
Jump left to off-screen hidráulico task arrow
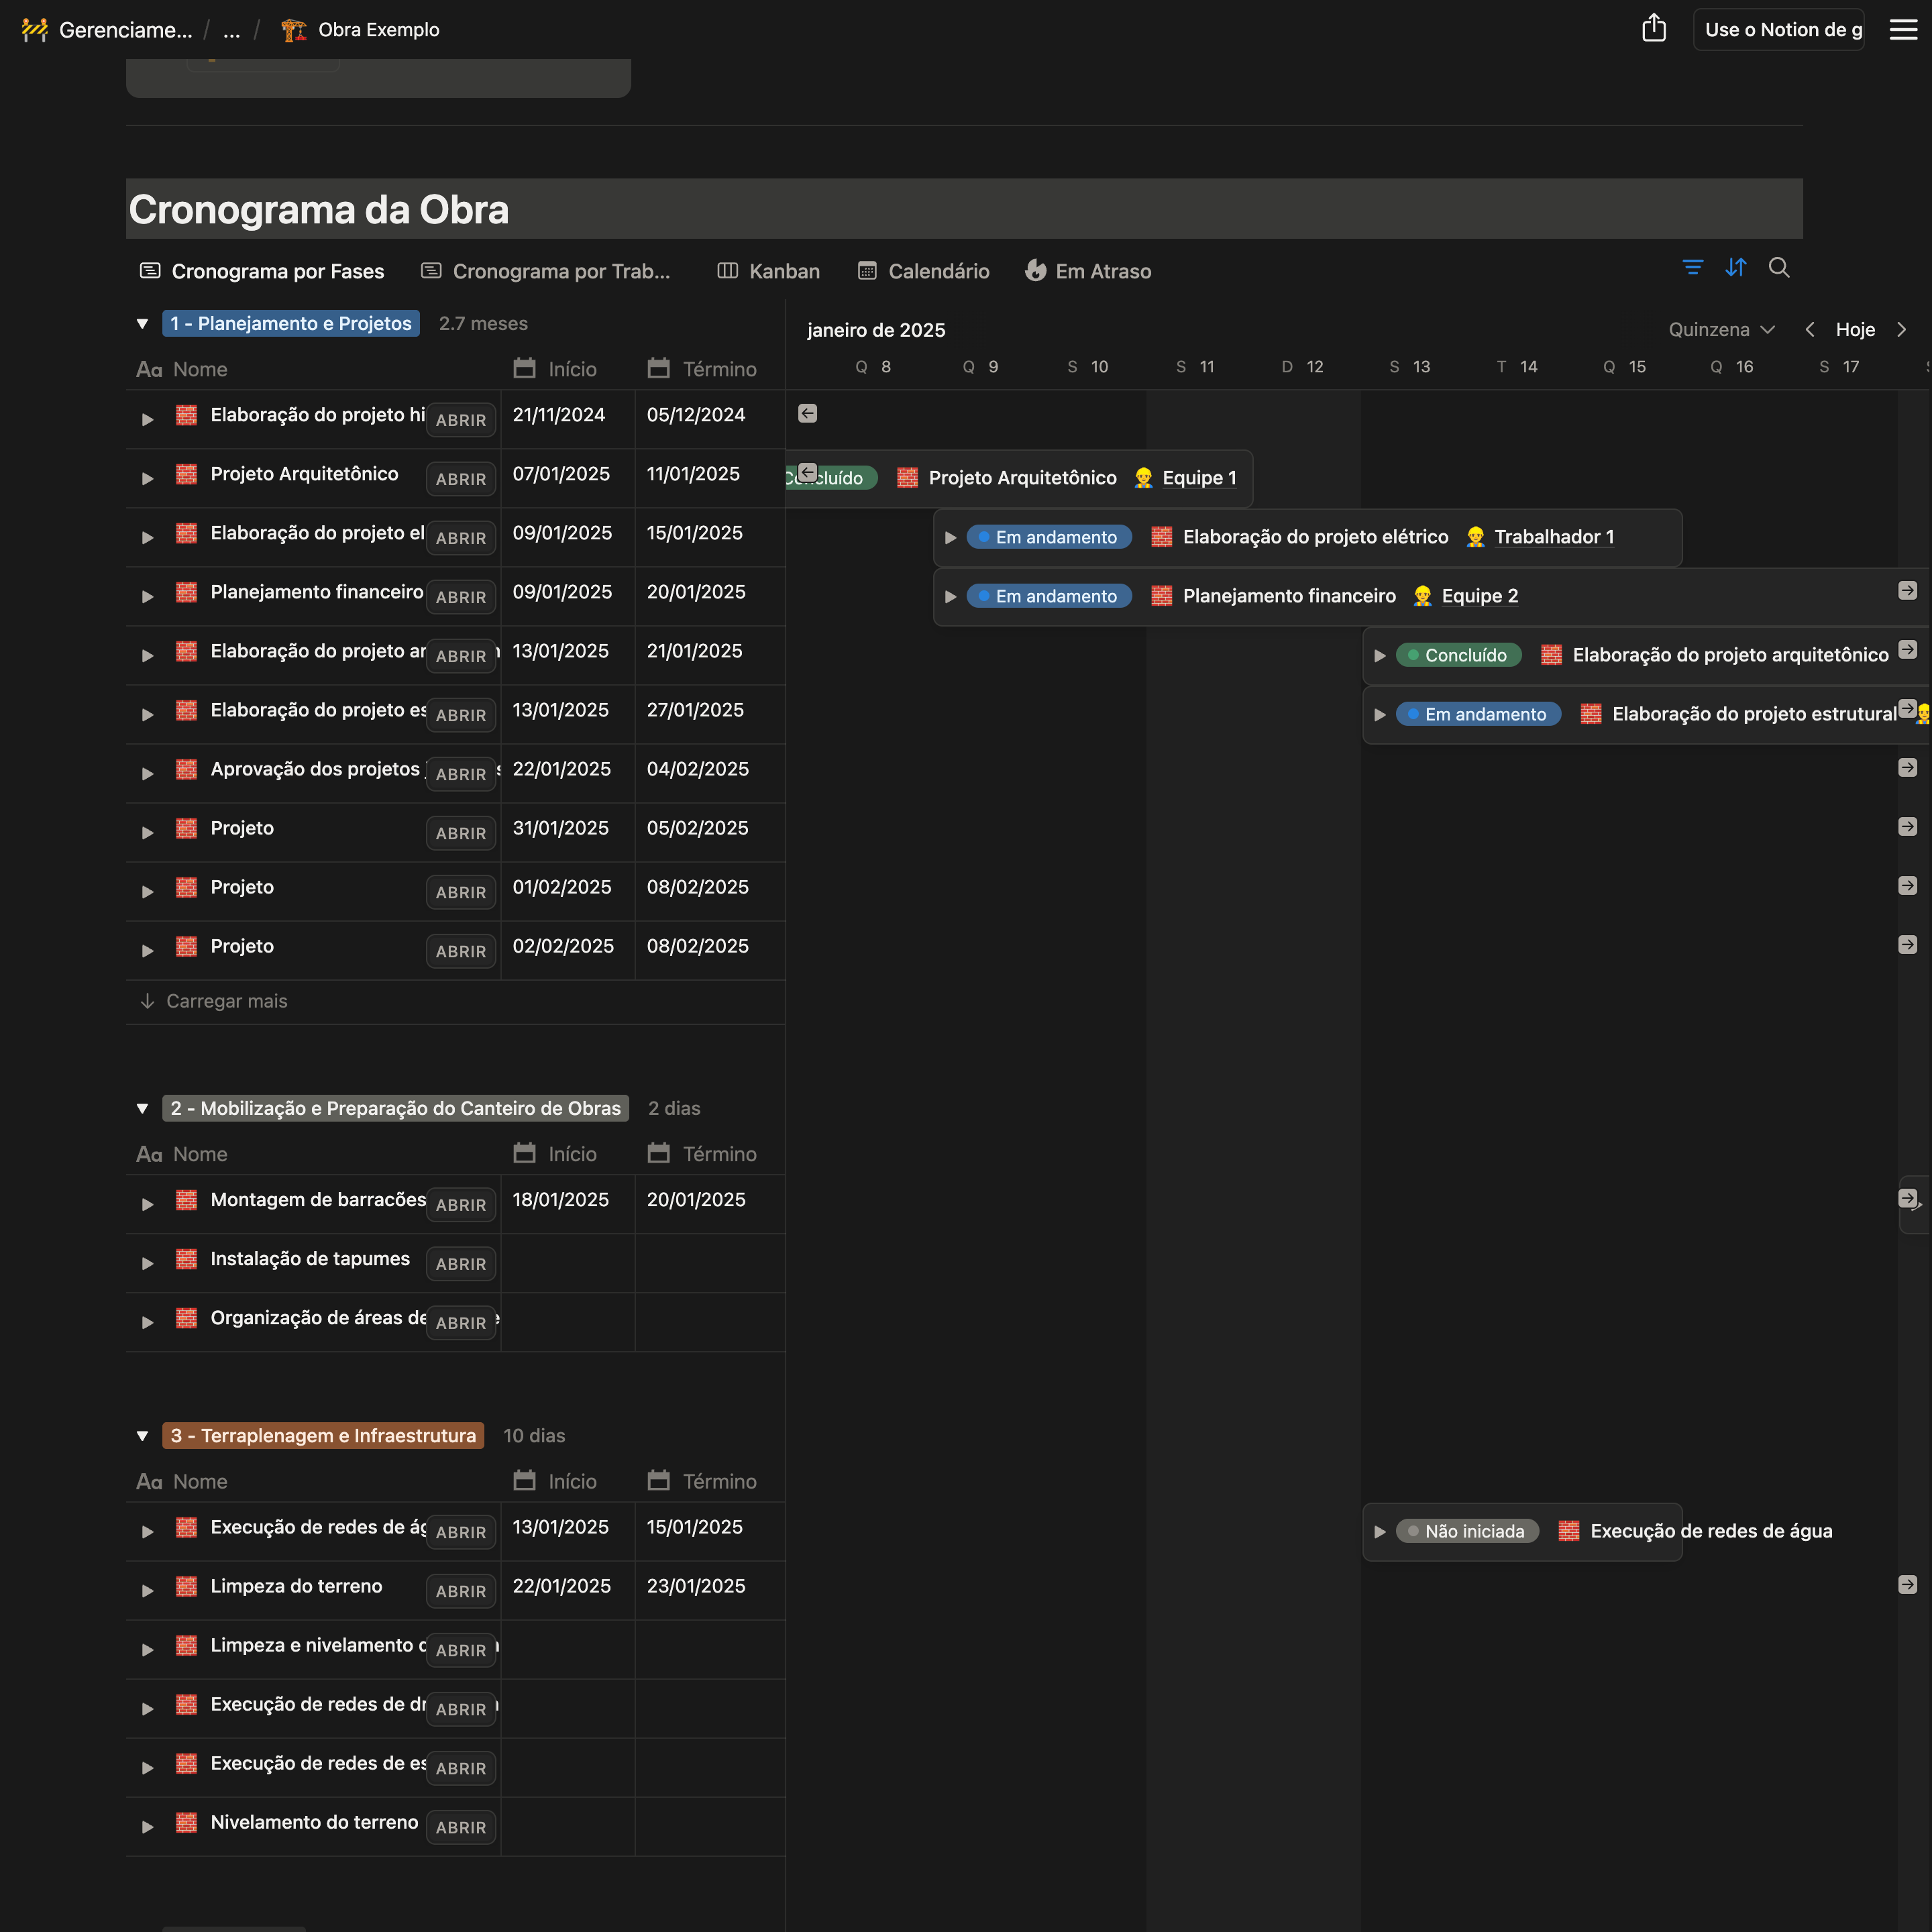pos(807,414)
